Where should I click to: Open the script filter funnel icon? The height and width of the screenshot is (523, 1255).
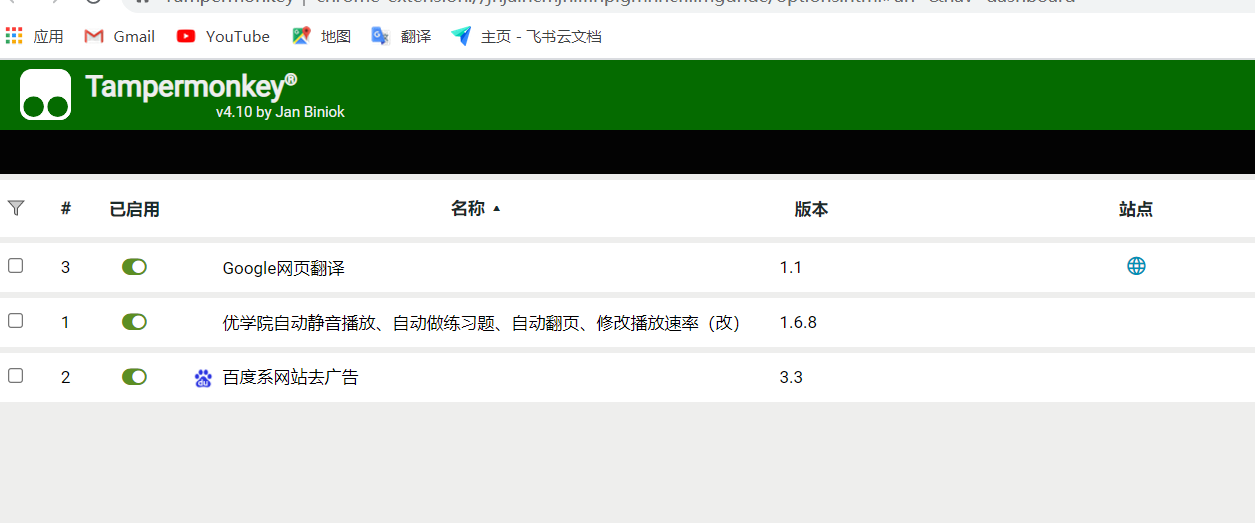[16, 208]
